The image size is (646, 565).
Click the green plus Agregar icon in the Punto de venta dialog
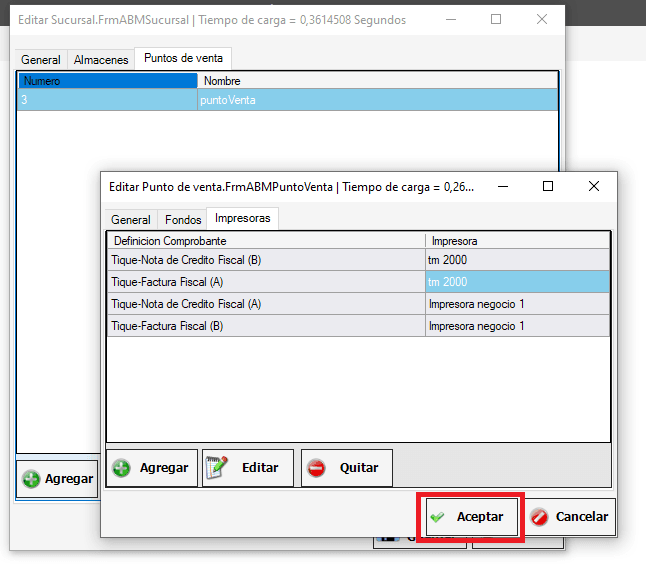point(122,468)
